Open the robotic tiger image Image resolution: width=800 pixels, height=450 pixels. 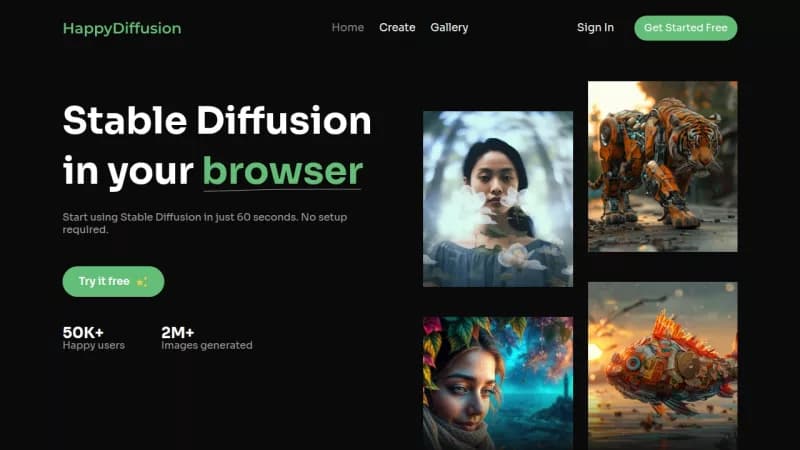[662, 166]
